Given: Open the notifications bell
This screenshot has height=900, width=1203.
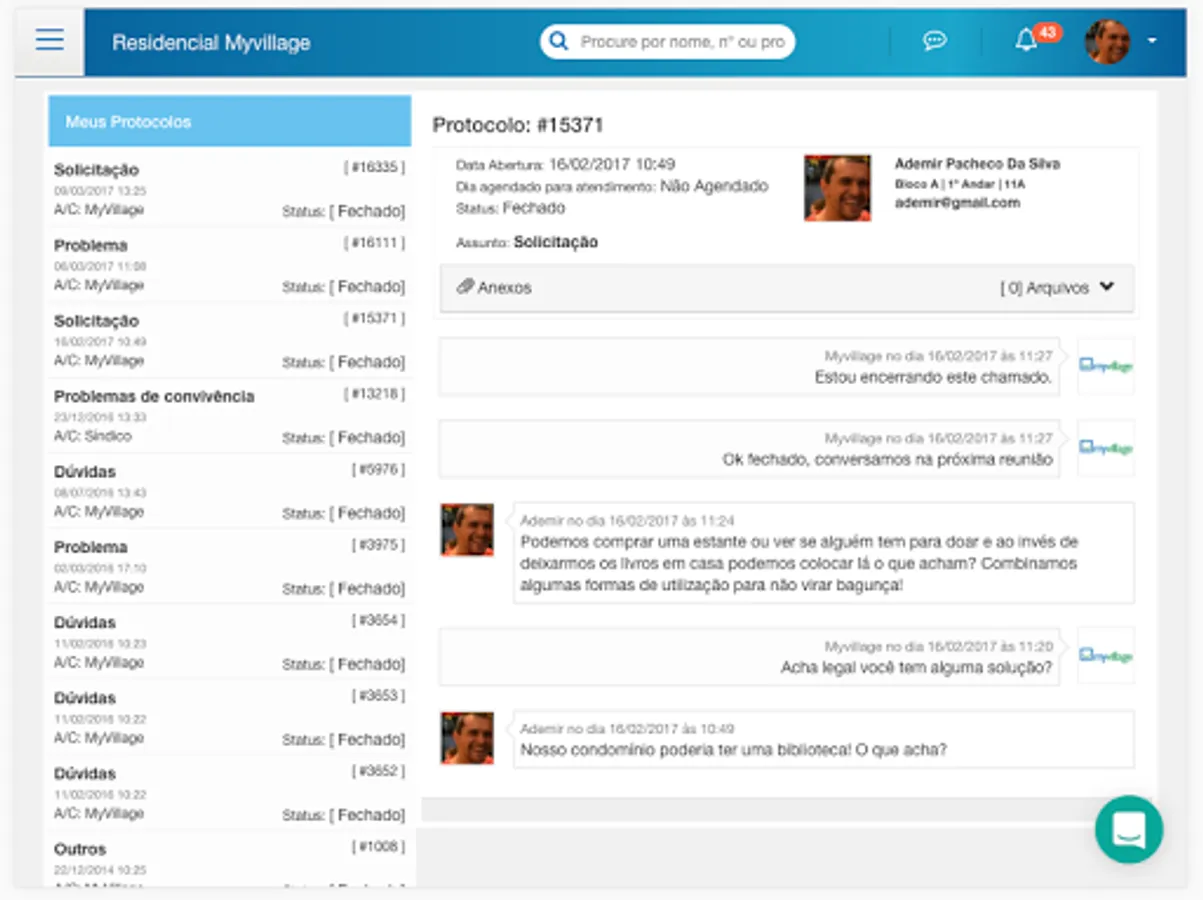Looking at the screenshot, I should point(1025,41).
